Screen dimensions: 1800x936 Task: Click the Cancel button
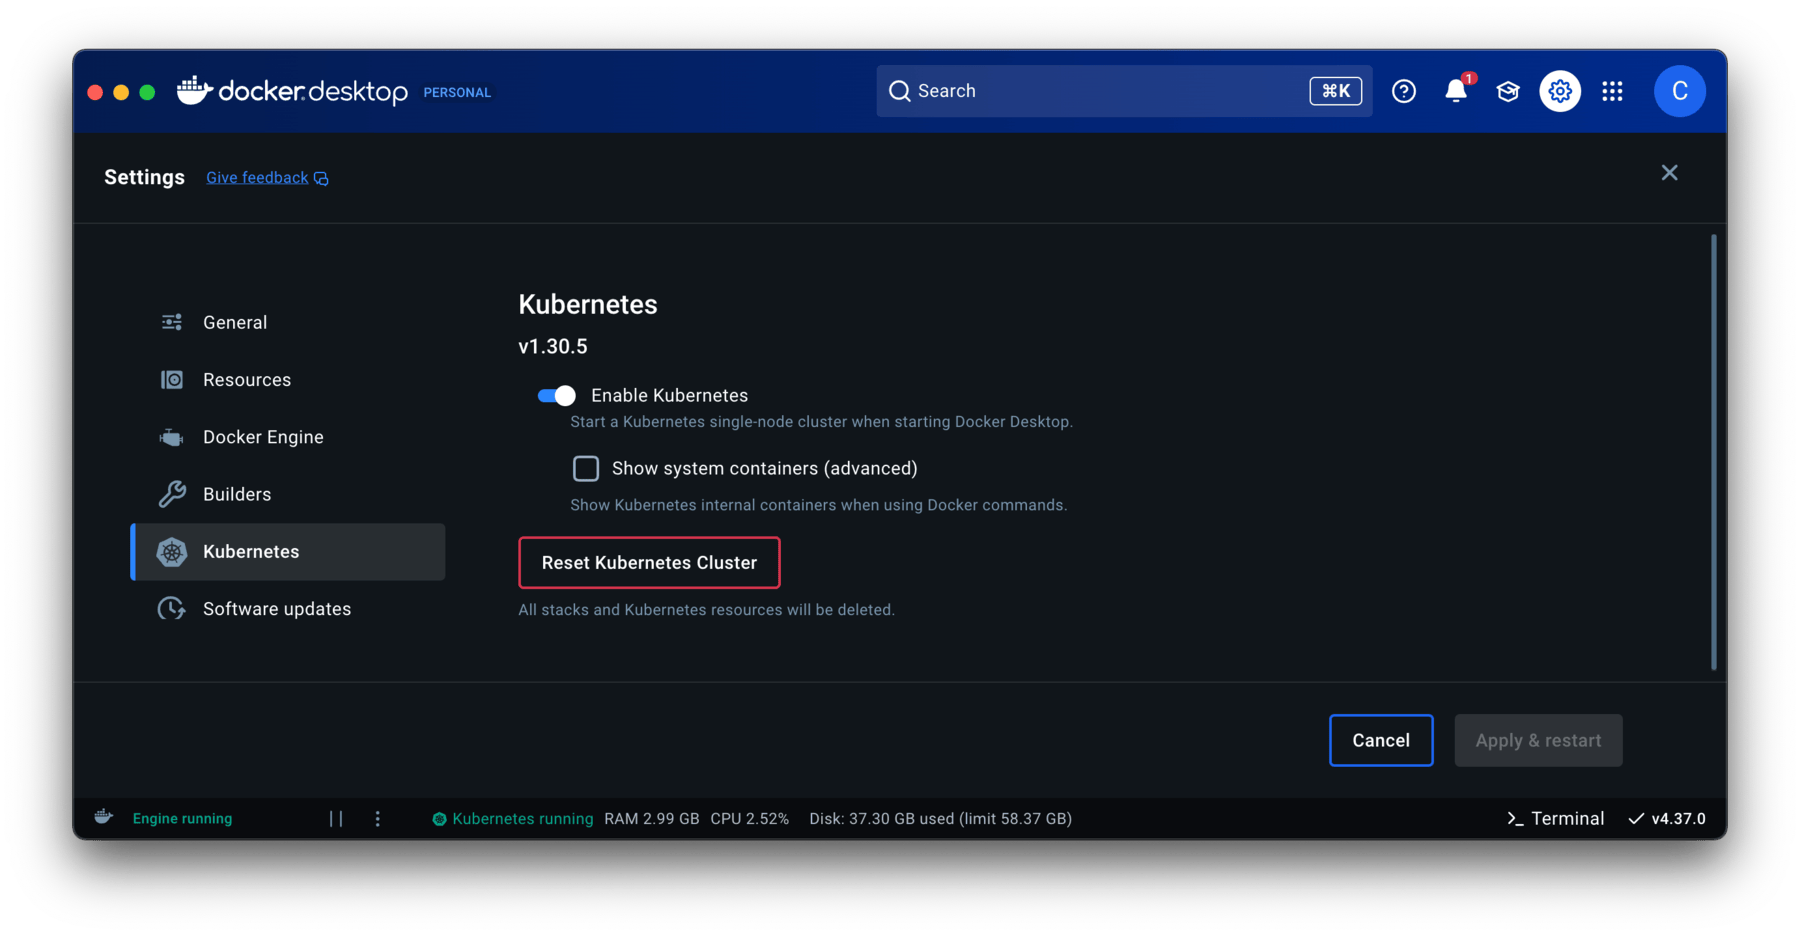point(1381,740)
